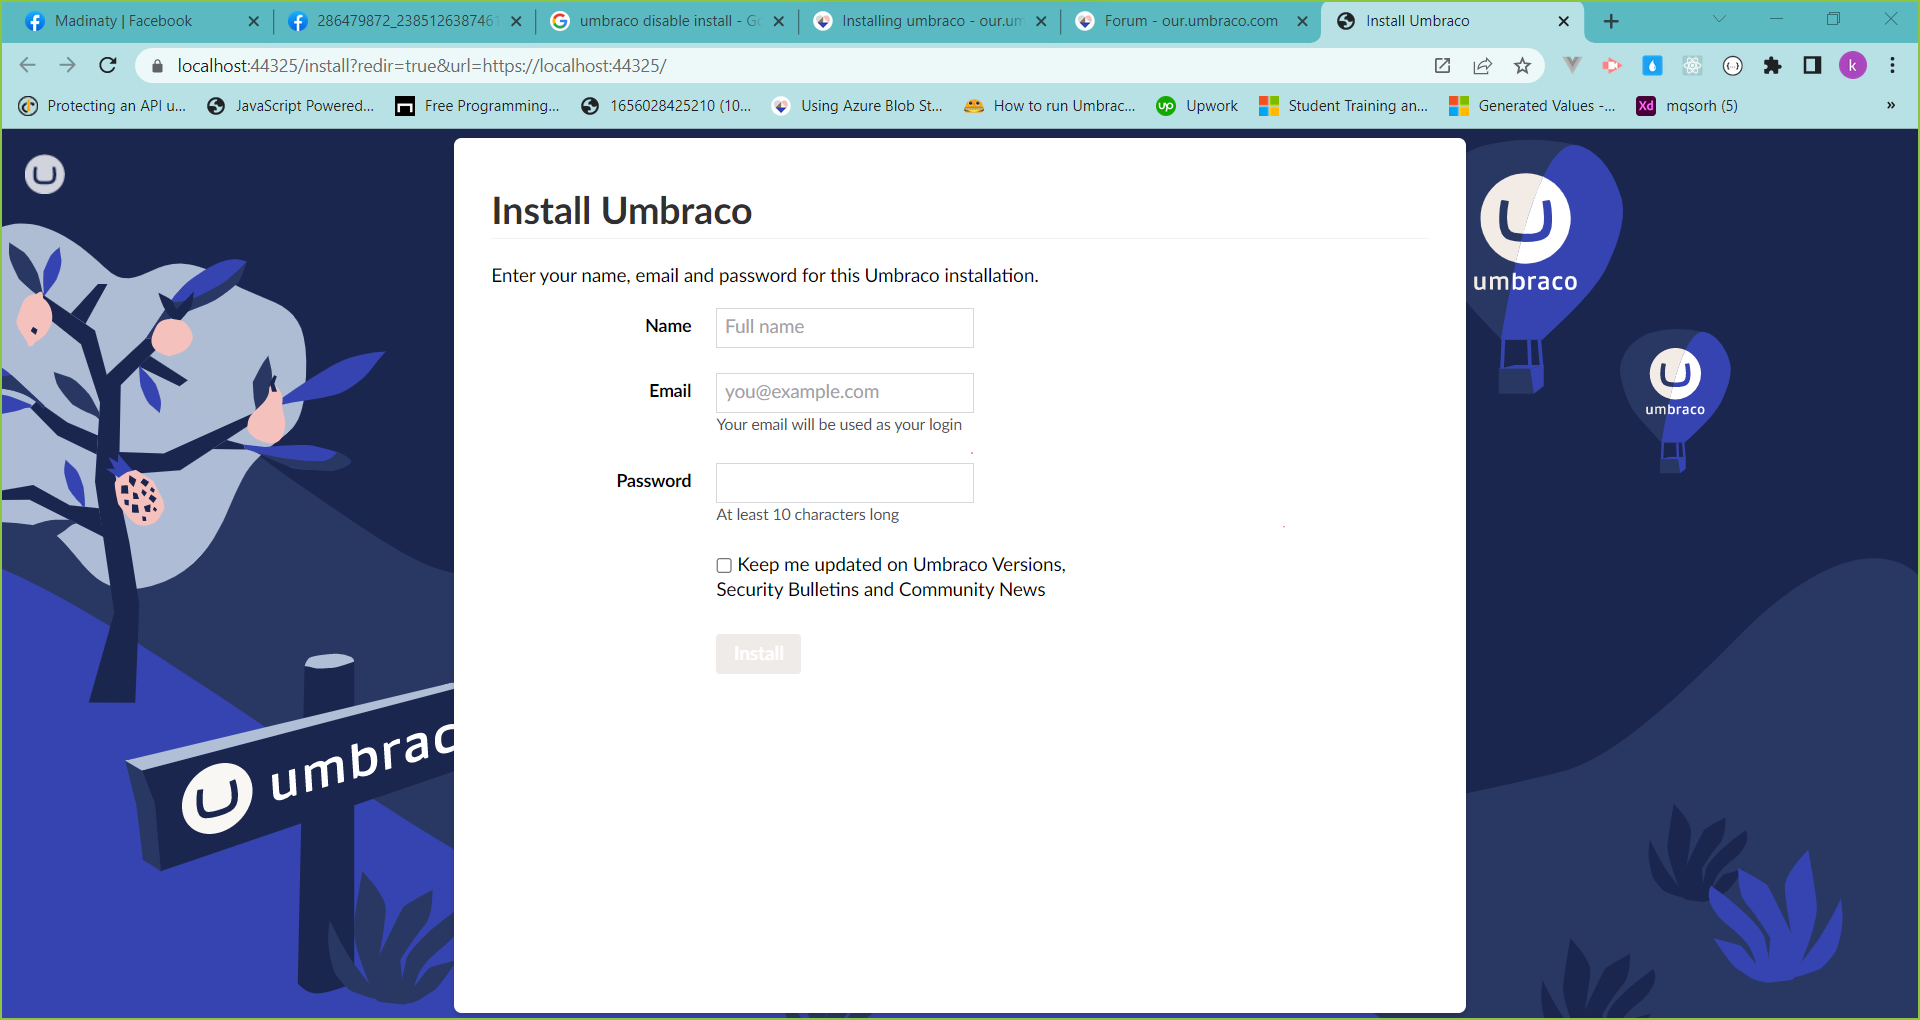This screenshot has height=1020, width=1920.
Task: Open the tab search dropdown arrow
Action: click(1719, 20)
